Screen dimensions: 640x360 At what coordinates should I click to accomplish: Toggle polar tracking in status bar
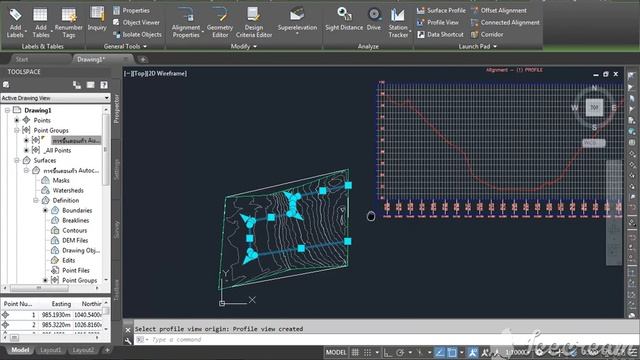tap(400, 352)
